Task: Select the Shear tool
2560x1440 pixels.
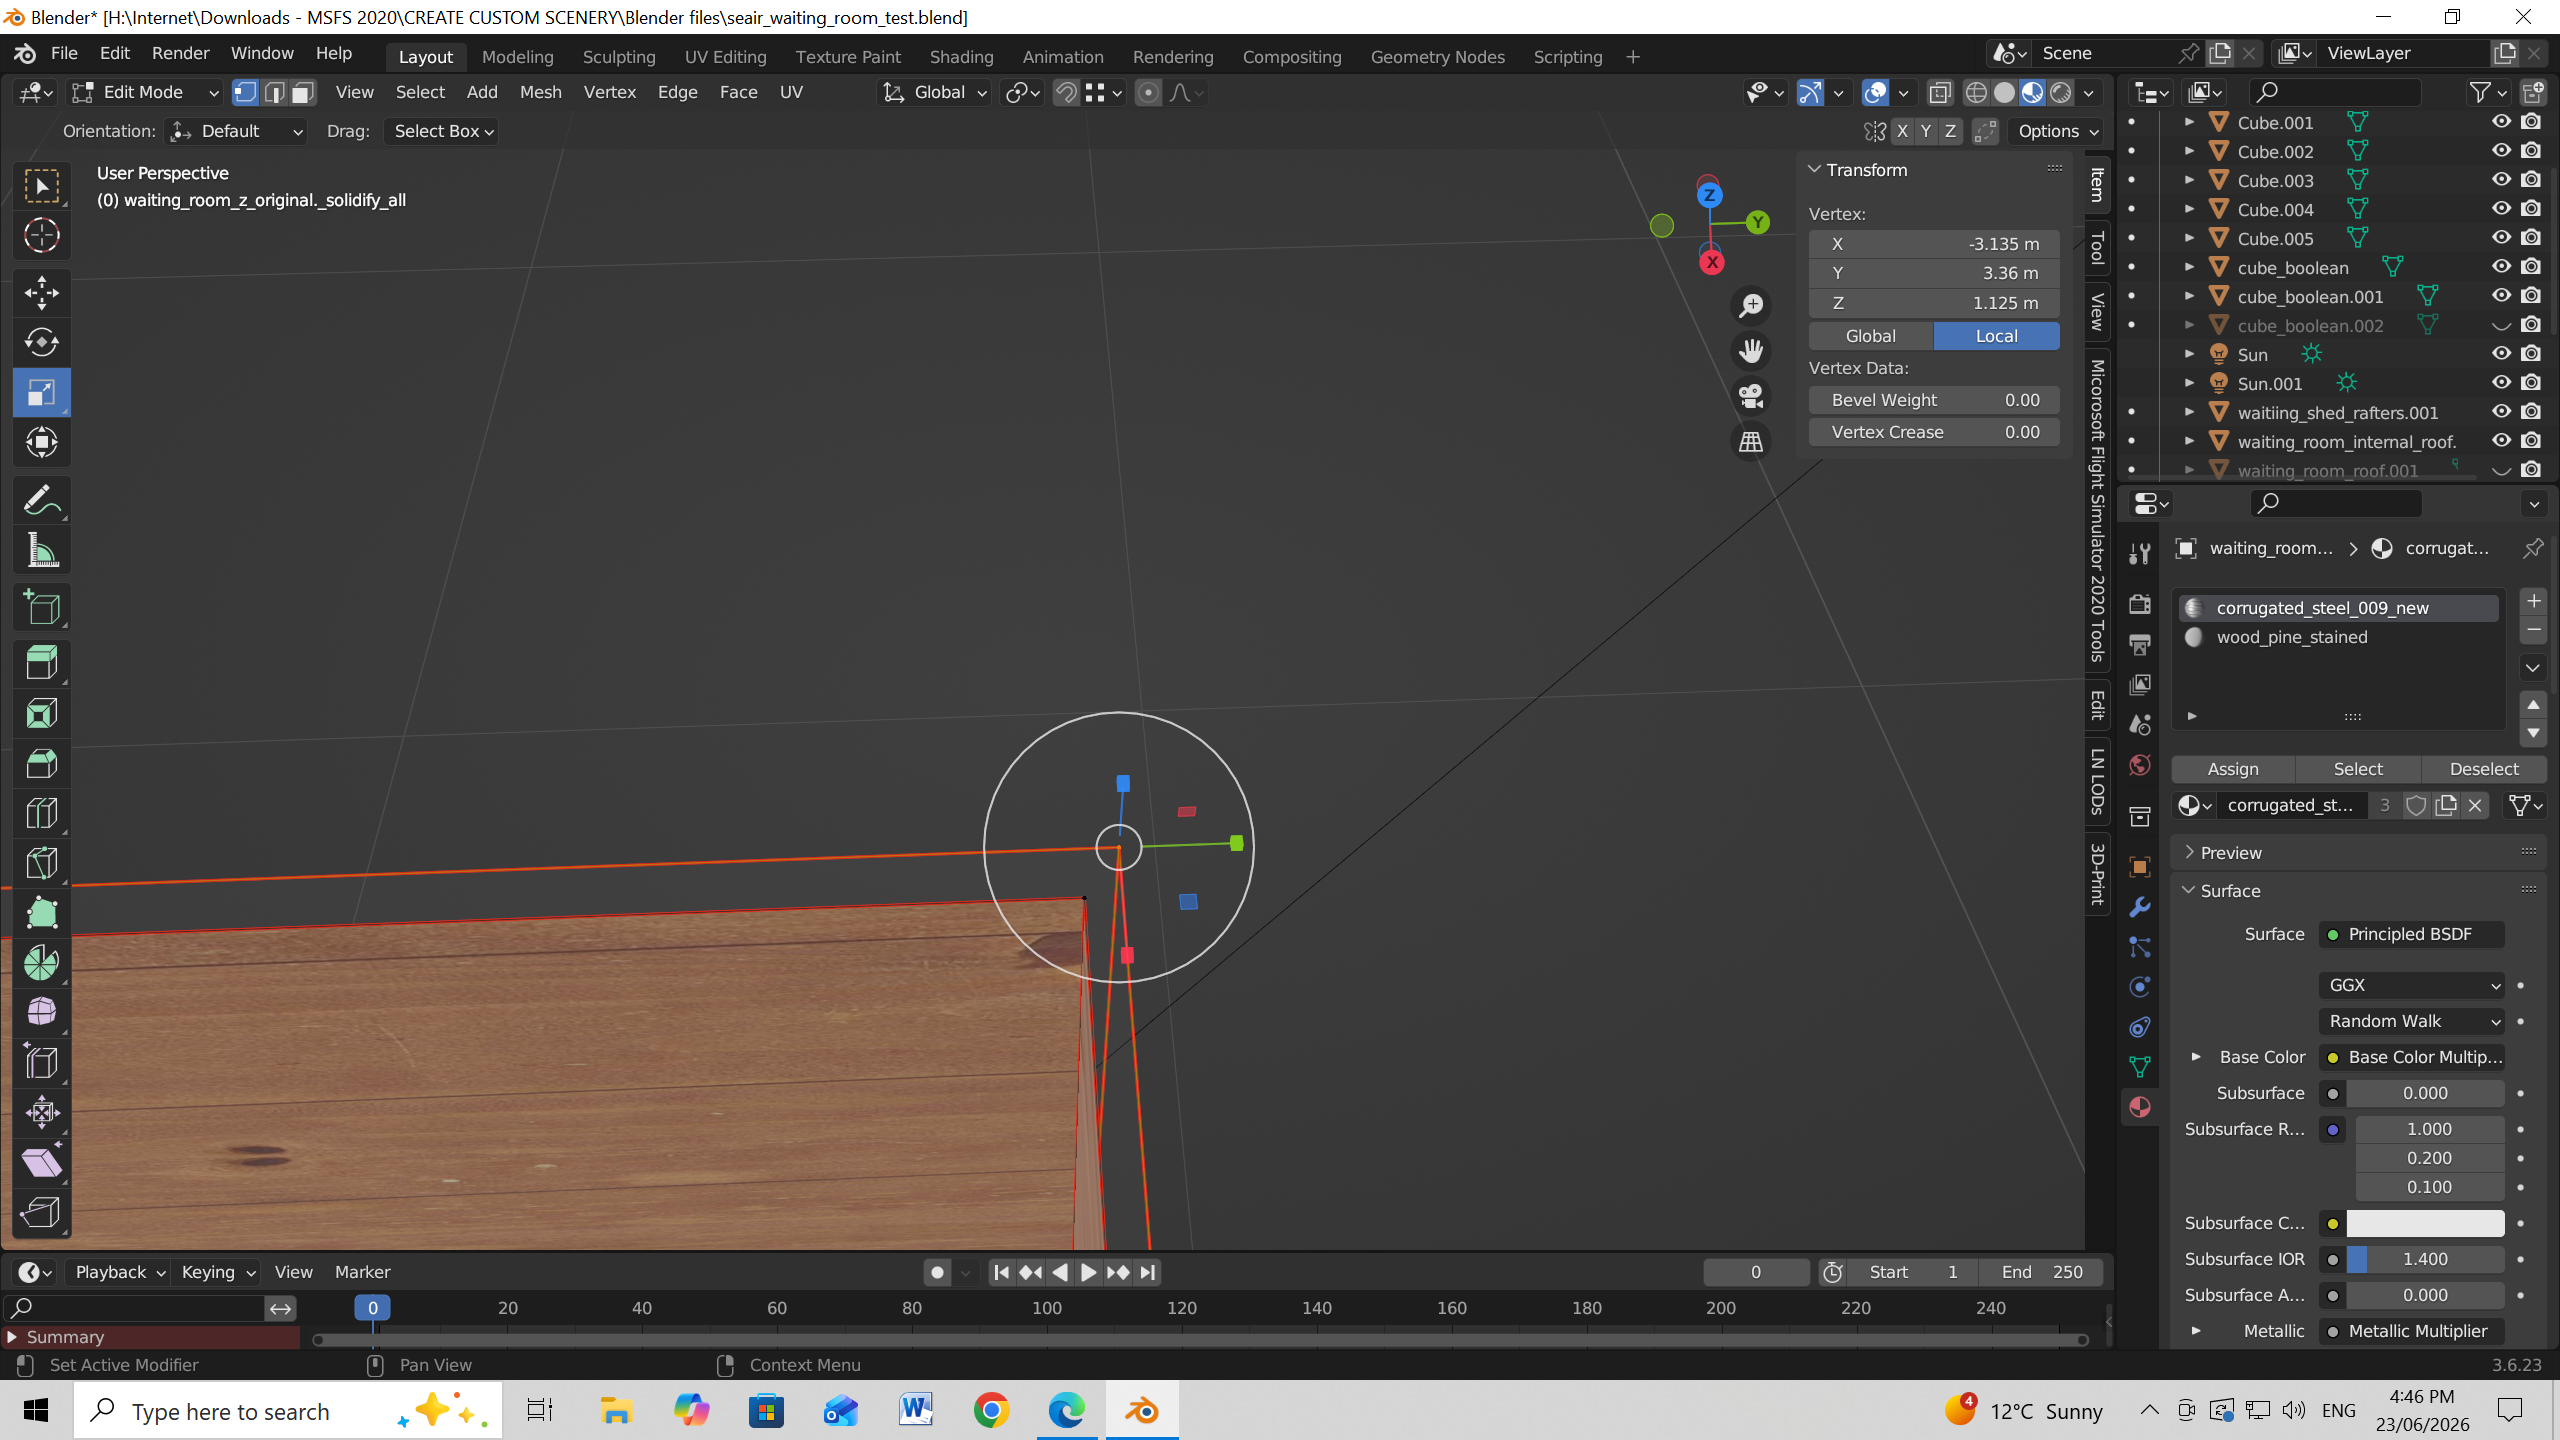Action: [42, 1162]
